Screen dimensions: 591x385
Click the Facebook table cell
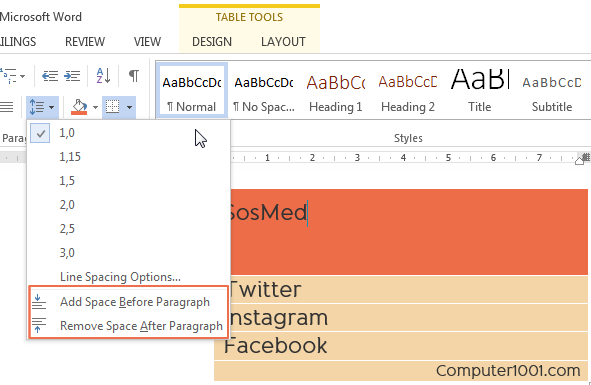[x=401, y=346]
